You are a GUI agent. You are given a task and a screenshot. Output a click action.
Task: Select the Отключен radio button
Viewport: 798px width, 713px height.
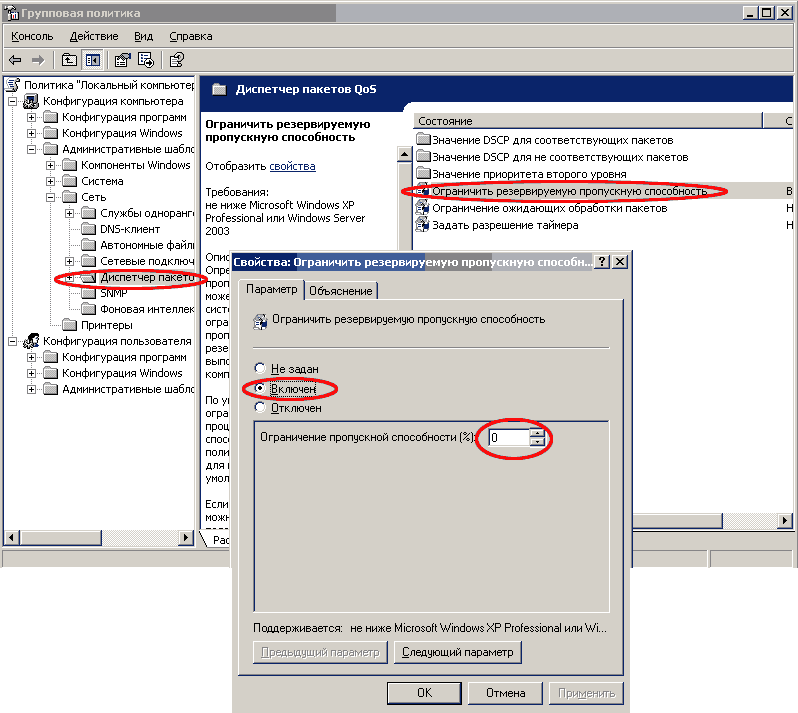(260, 407)
